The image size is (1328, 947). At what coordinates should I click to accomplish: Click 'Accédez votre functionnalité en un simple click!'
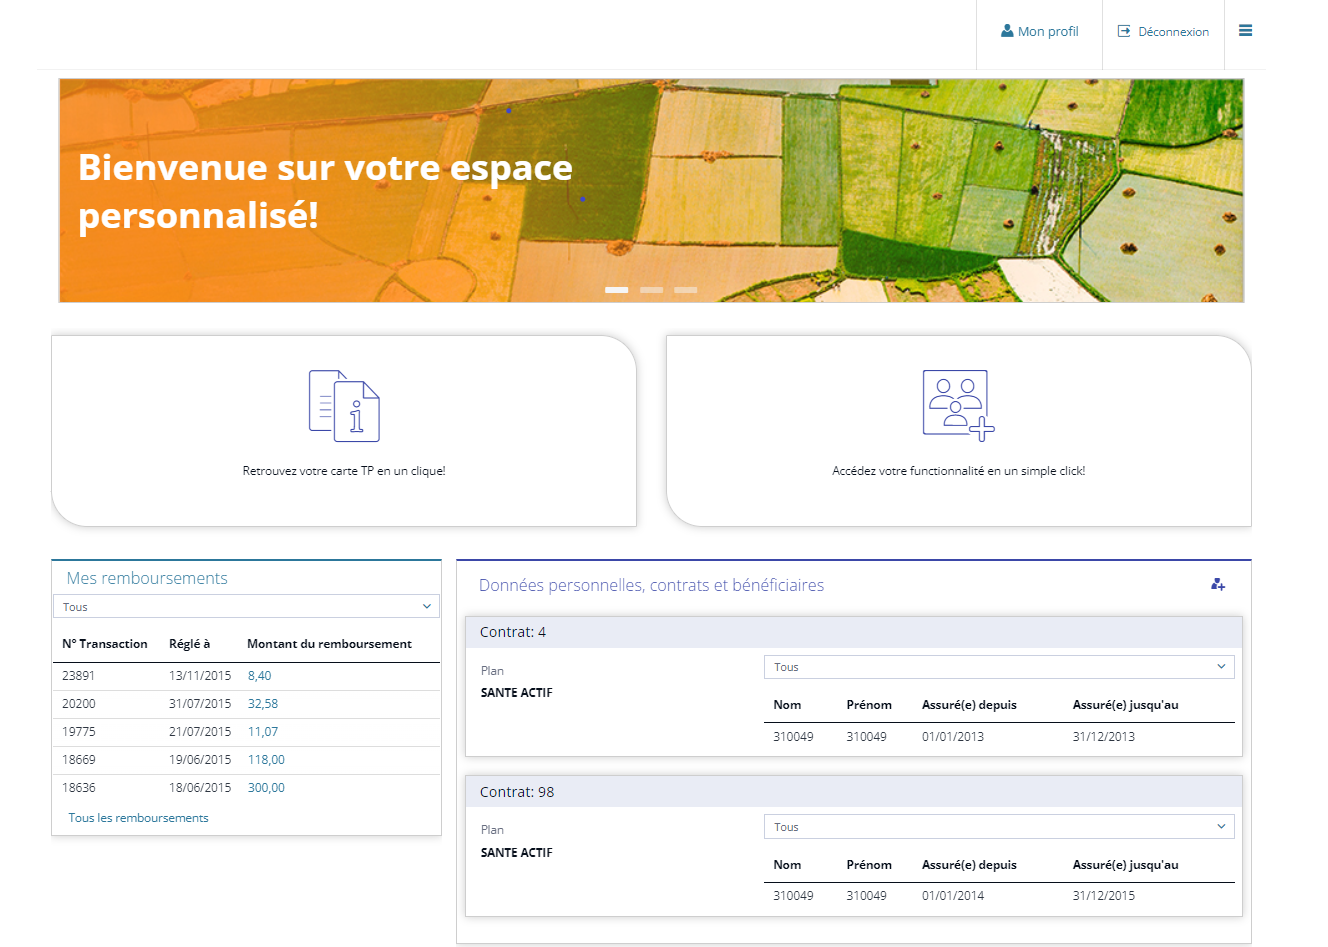coord(958,471)
